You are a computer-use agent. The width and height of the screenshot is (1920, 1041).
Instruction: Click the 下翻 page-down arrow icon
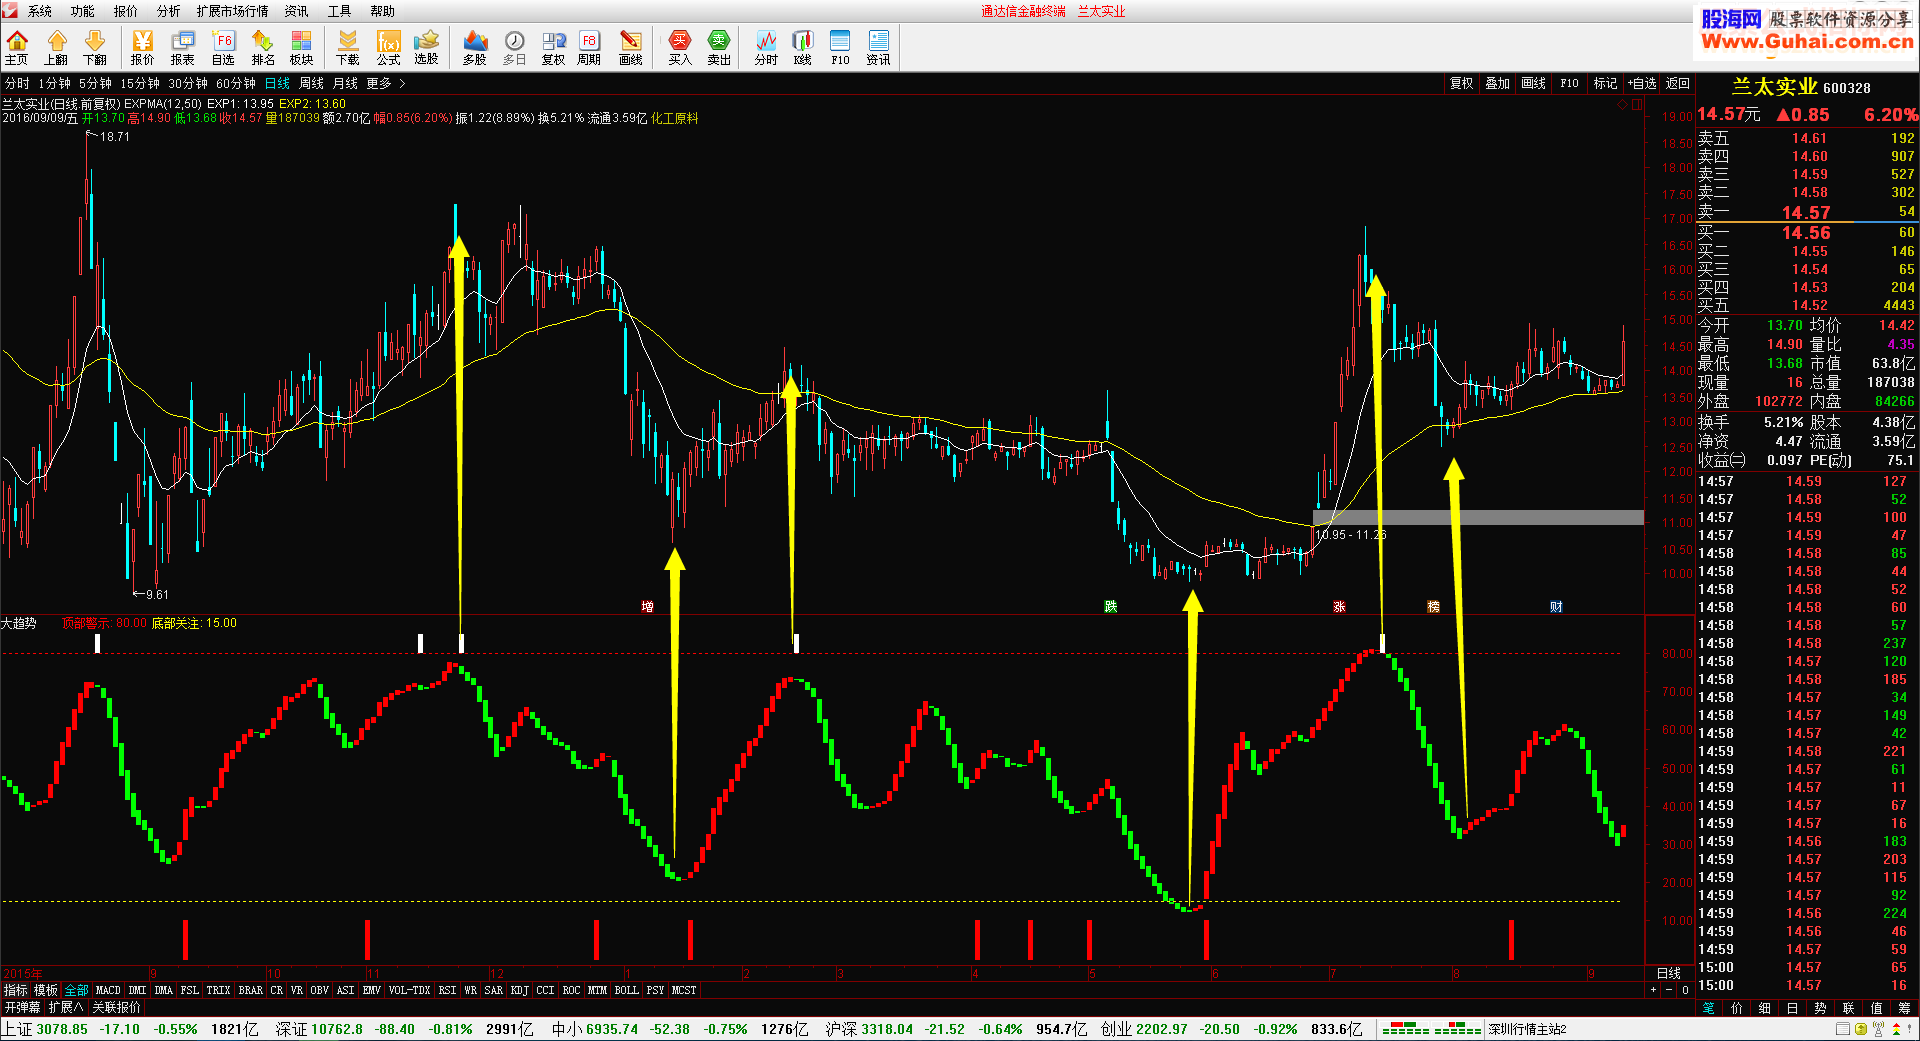pyautogui.click(x=95, y=47)
